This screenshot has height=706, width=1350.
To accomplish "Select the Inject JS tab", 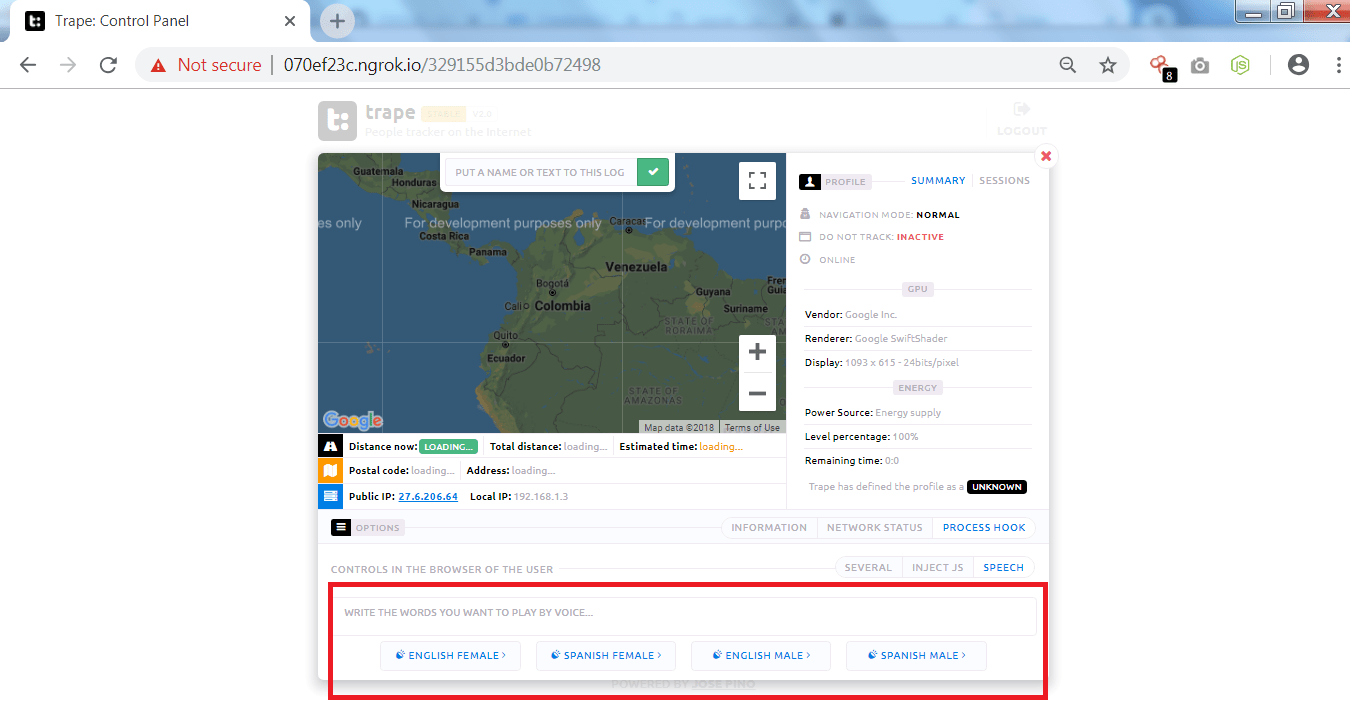I will [x=938, y=567].
